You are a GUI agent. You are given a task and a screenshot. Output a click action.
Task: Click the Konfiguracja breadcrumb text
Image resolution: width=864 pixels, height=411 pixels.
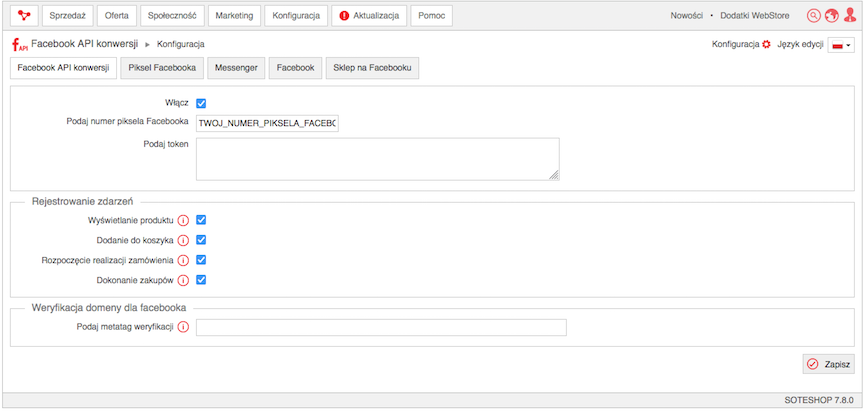tap(181, 45)
